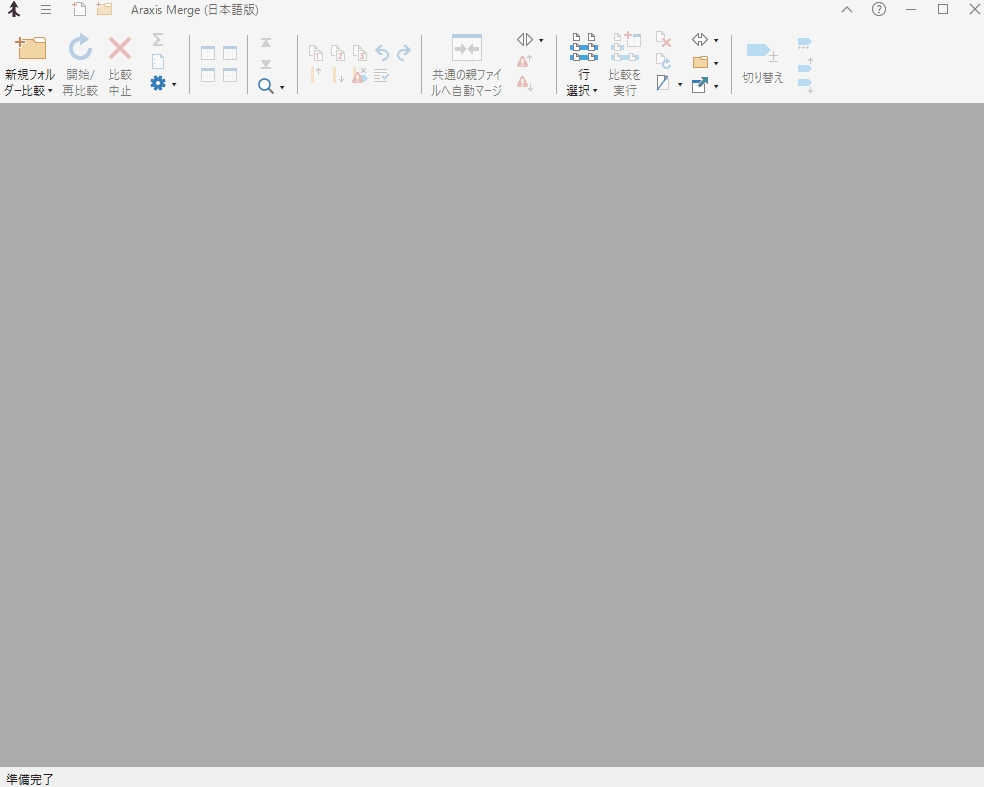
Task: Open the dropdown arrow beside the magnifier
Action: (282, 87)
